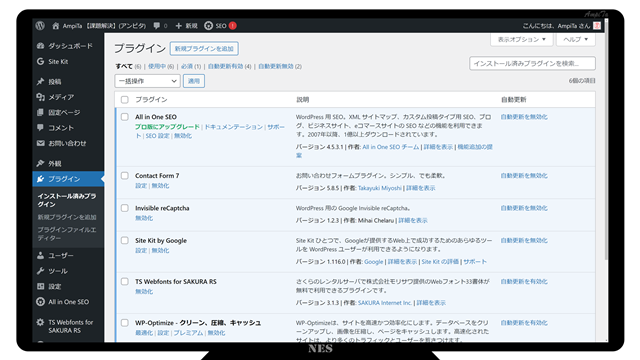Click the home icon beside site name
This screenshot has height=360, width=640.
pyautogui.click(x=56, y=26)
